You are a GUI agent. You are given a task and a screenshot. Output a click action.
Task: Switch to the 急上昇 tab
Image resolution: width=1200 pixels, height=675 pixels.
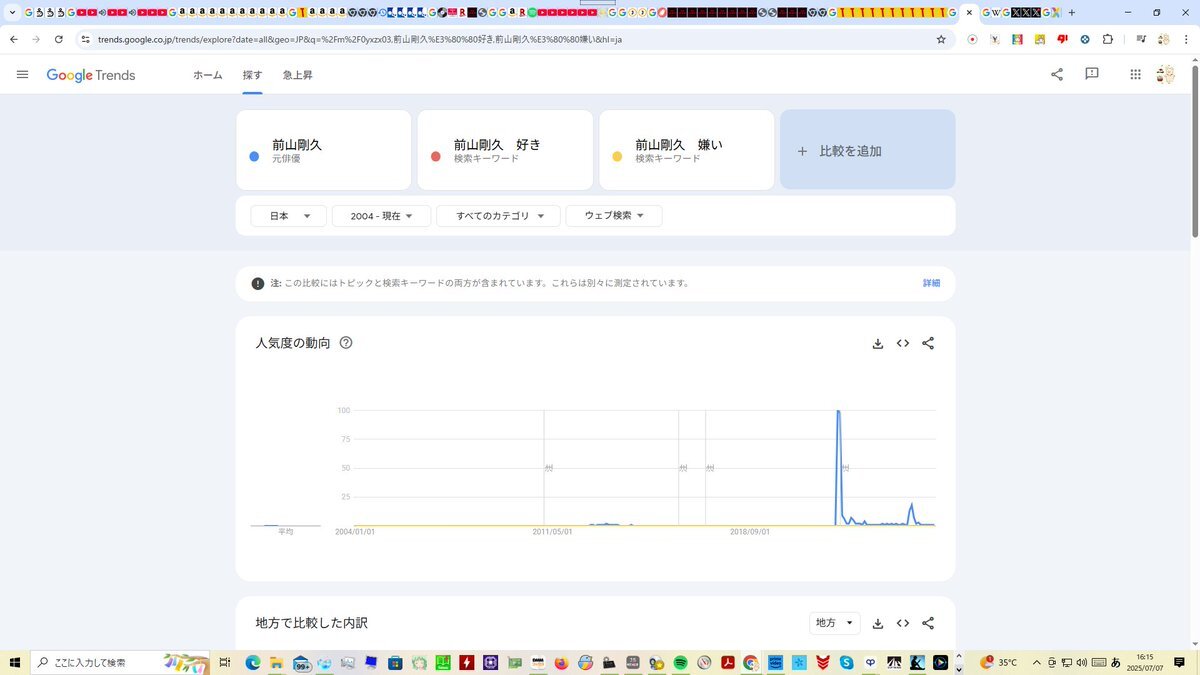(298, 75)
